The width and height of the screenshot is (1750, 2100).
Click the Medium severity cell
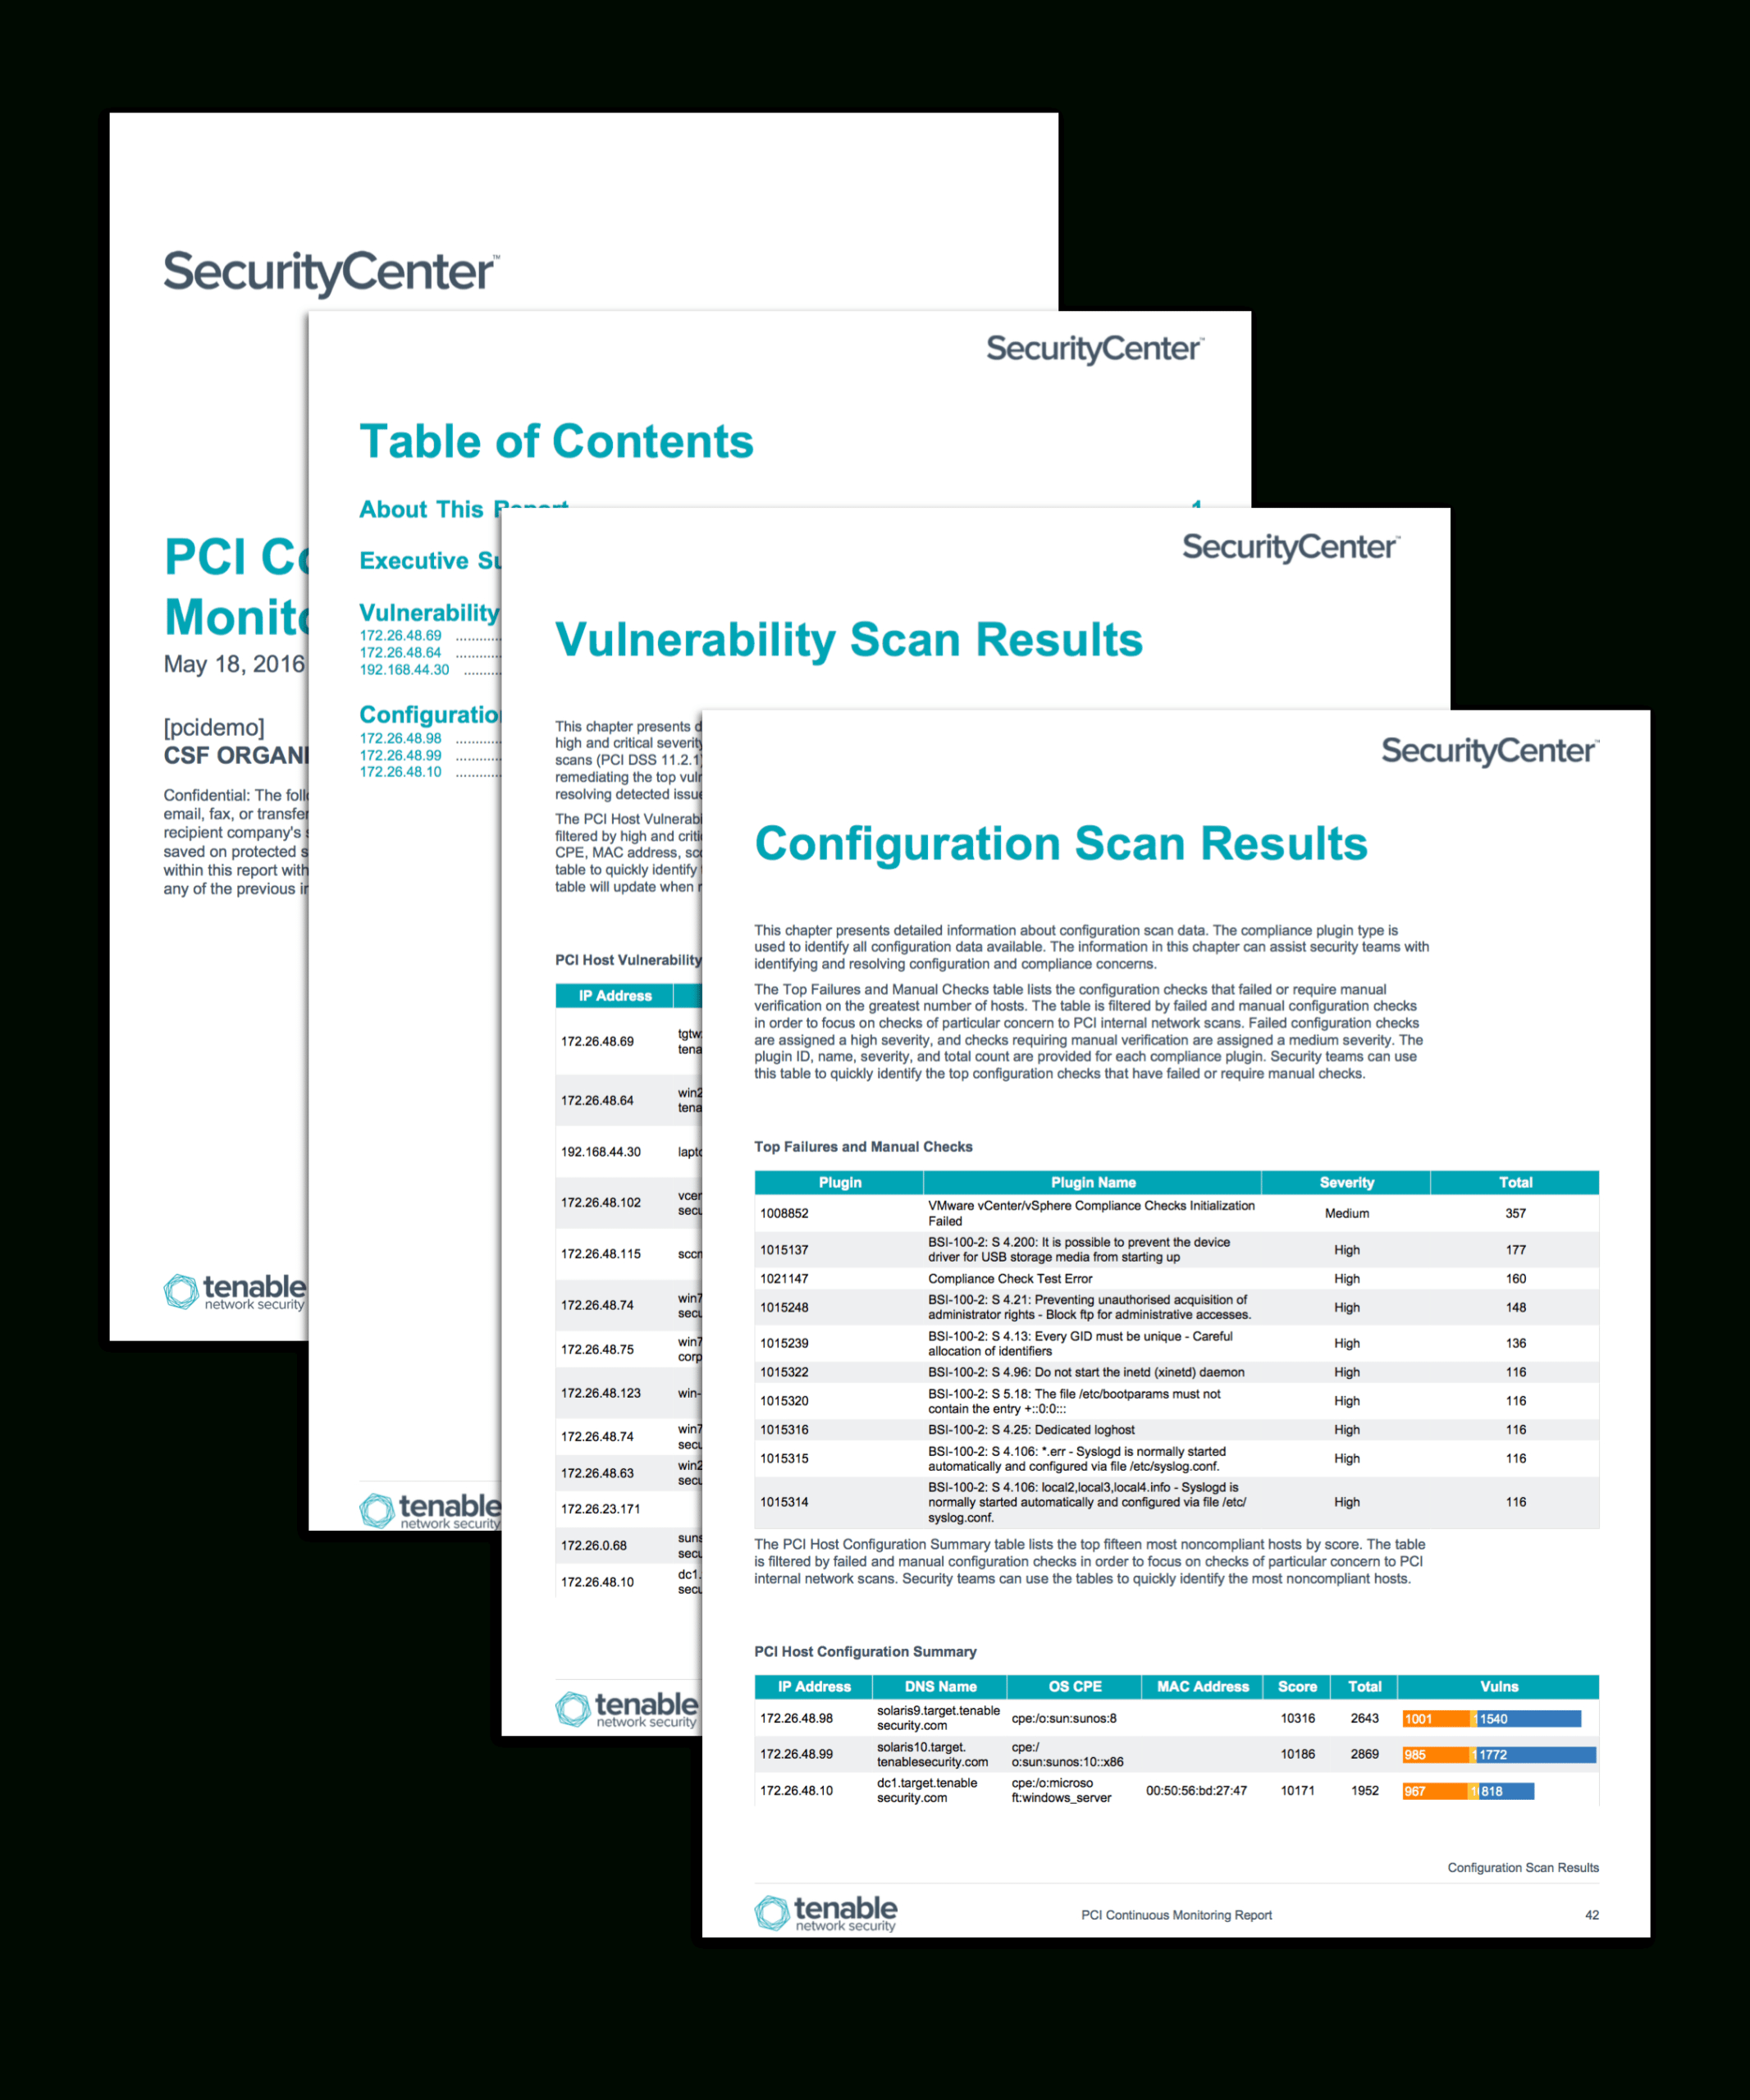(x=1346, y=1213)
